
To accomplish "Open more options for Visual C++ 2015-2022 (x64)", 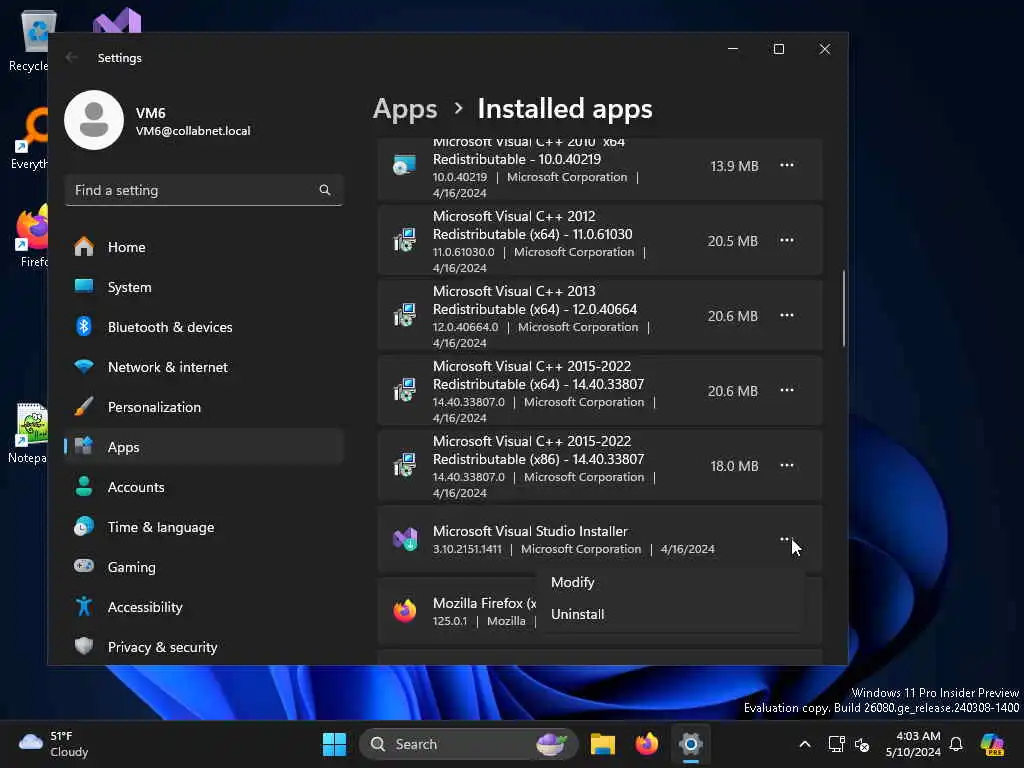I will 787,391.
